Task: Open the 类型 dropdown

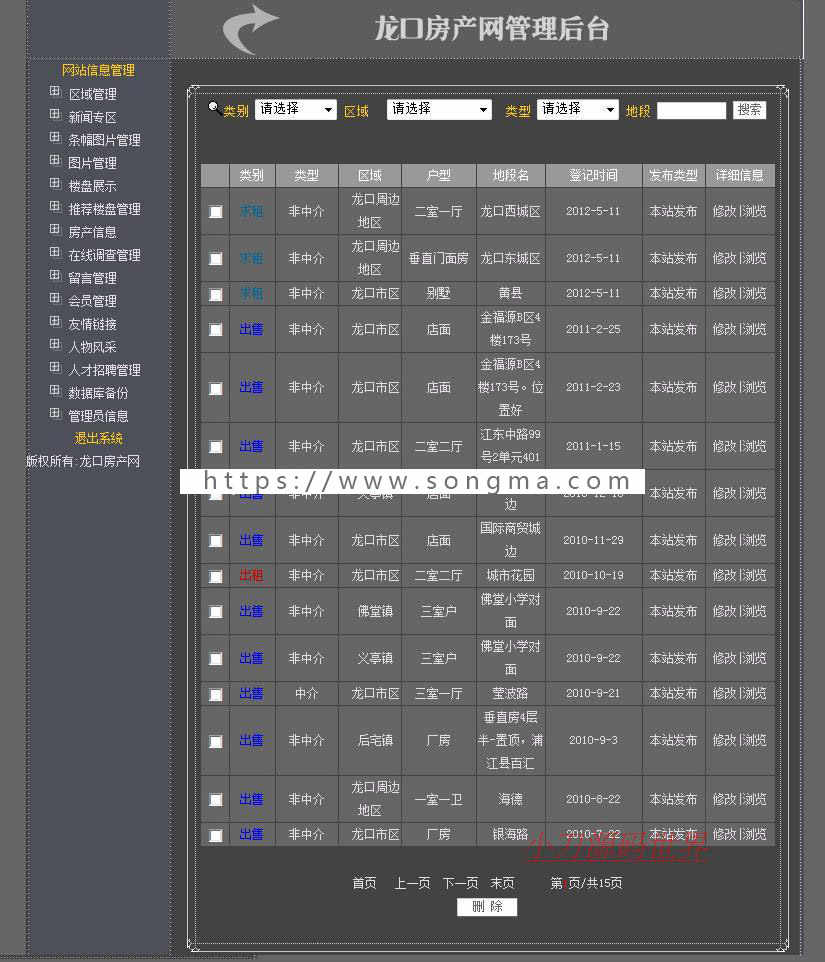Action: (577, 109)
